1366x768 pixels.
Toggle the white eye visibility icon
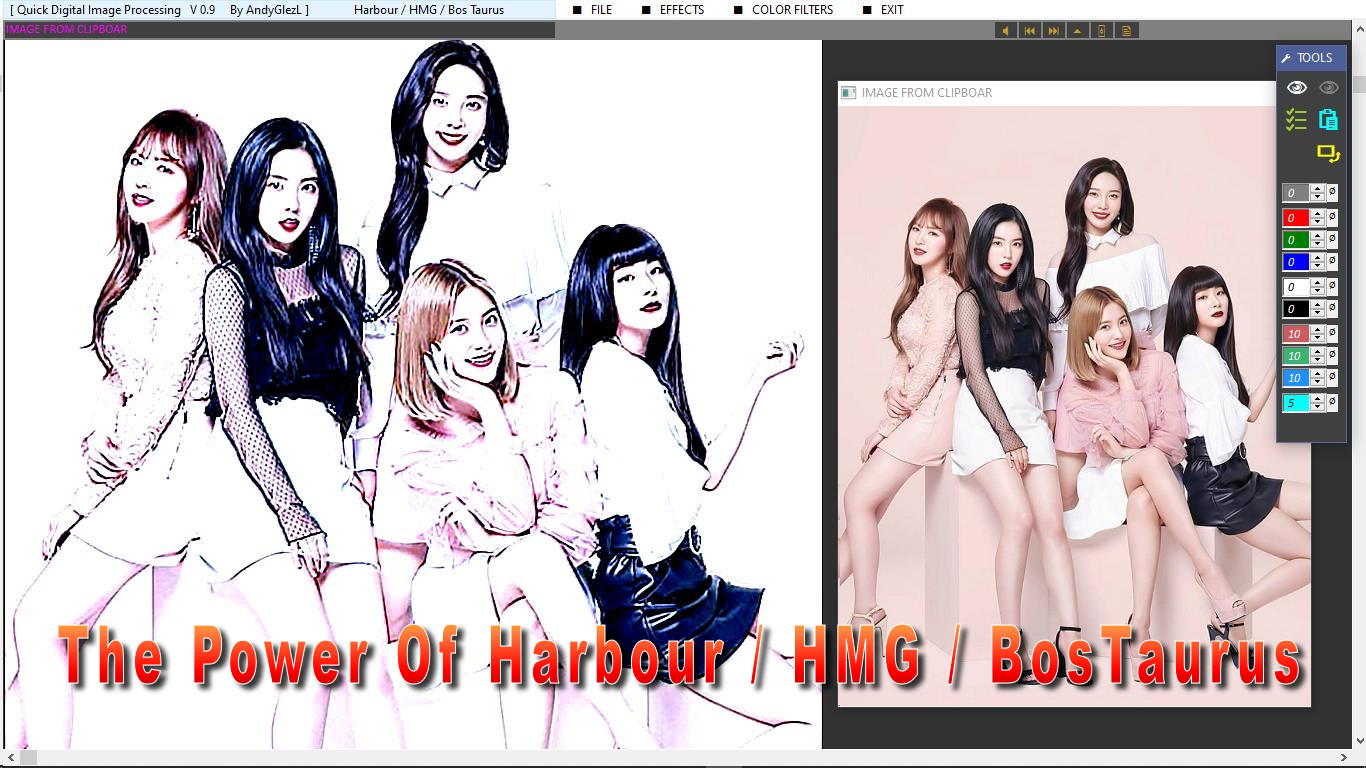pyautogui.click(x=1296, y=88)
